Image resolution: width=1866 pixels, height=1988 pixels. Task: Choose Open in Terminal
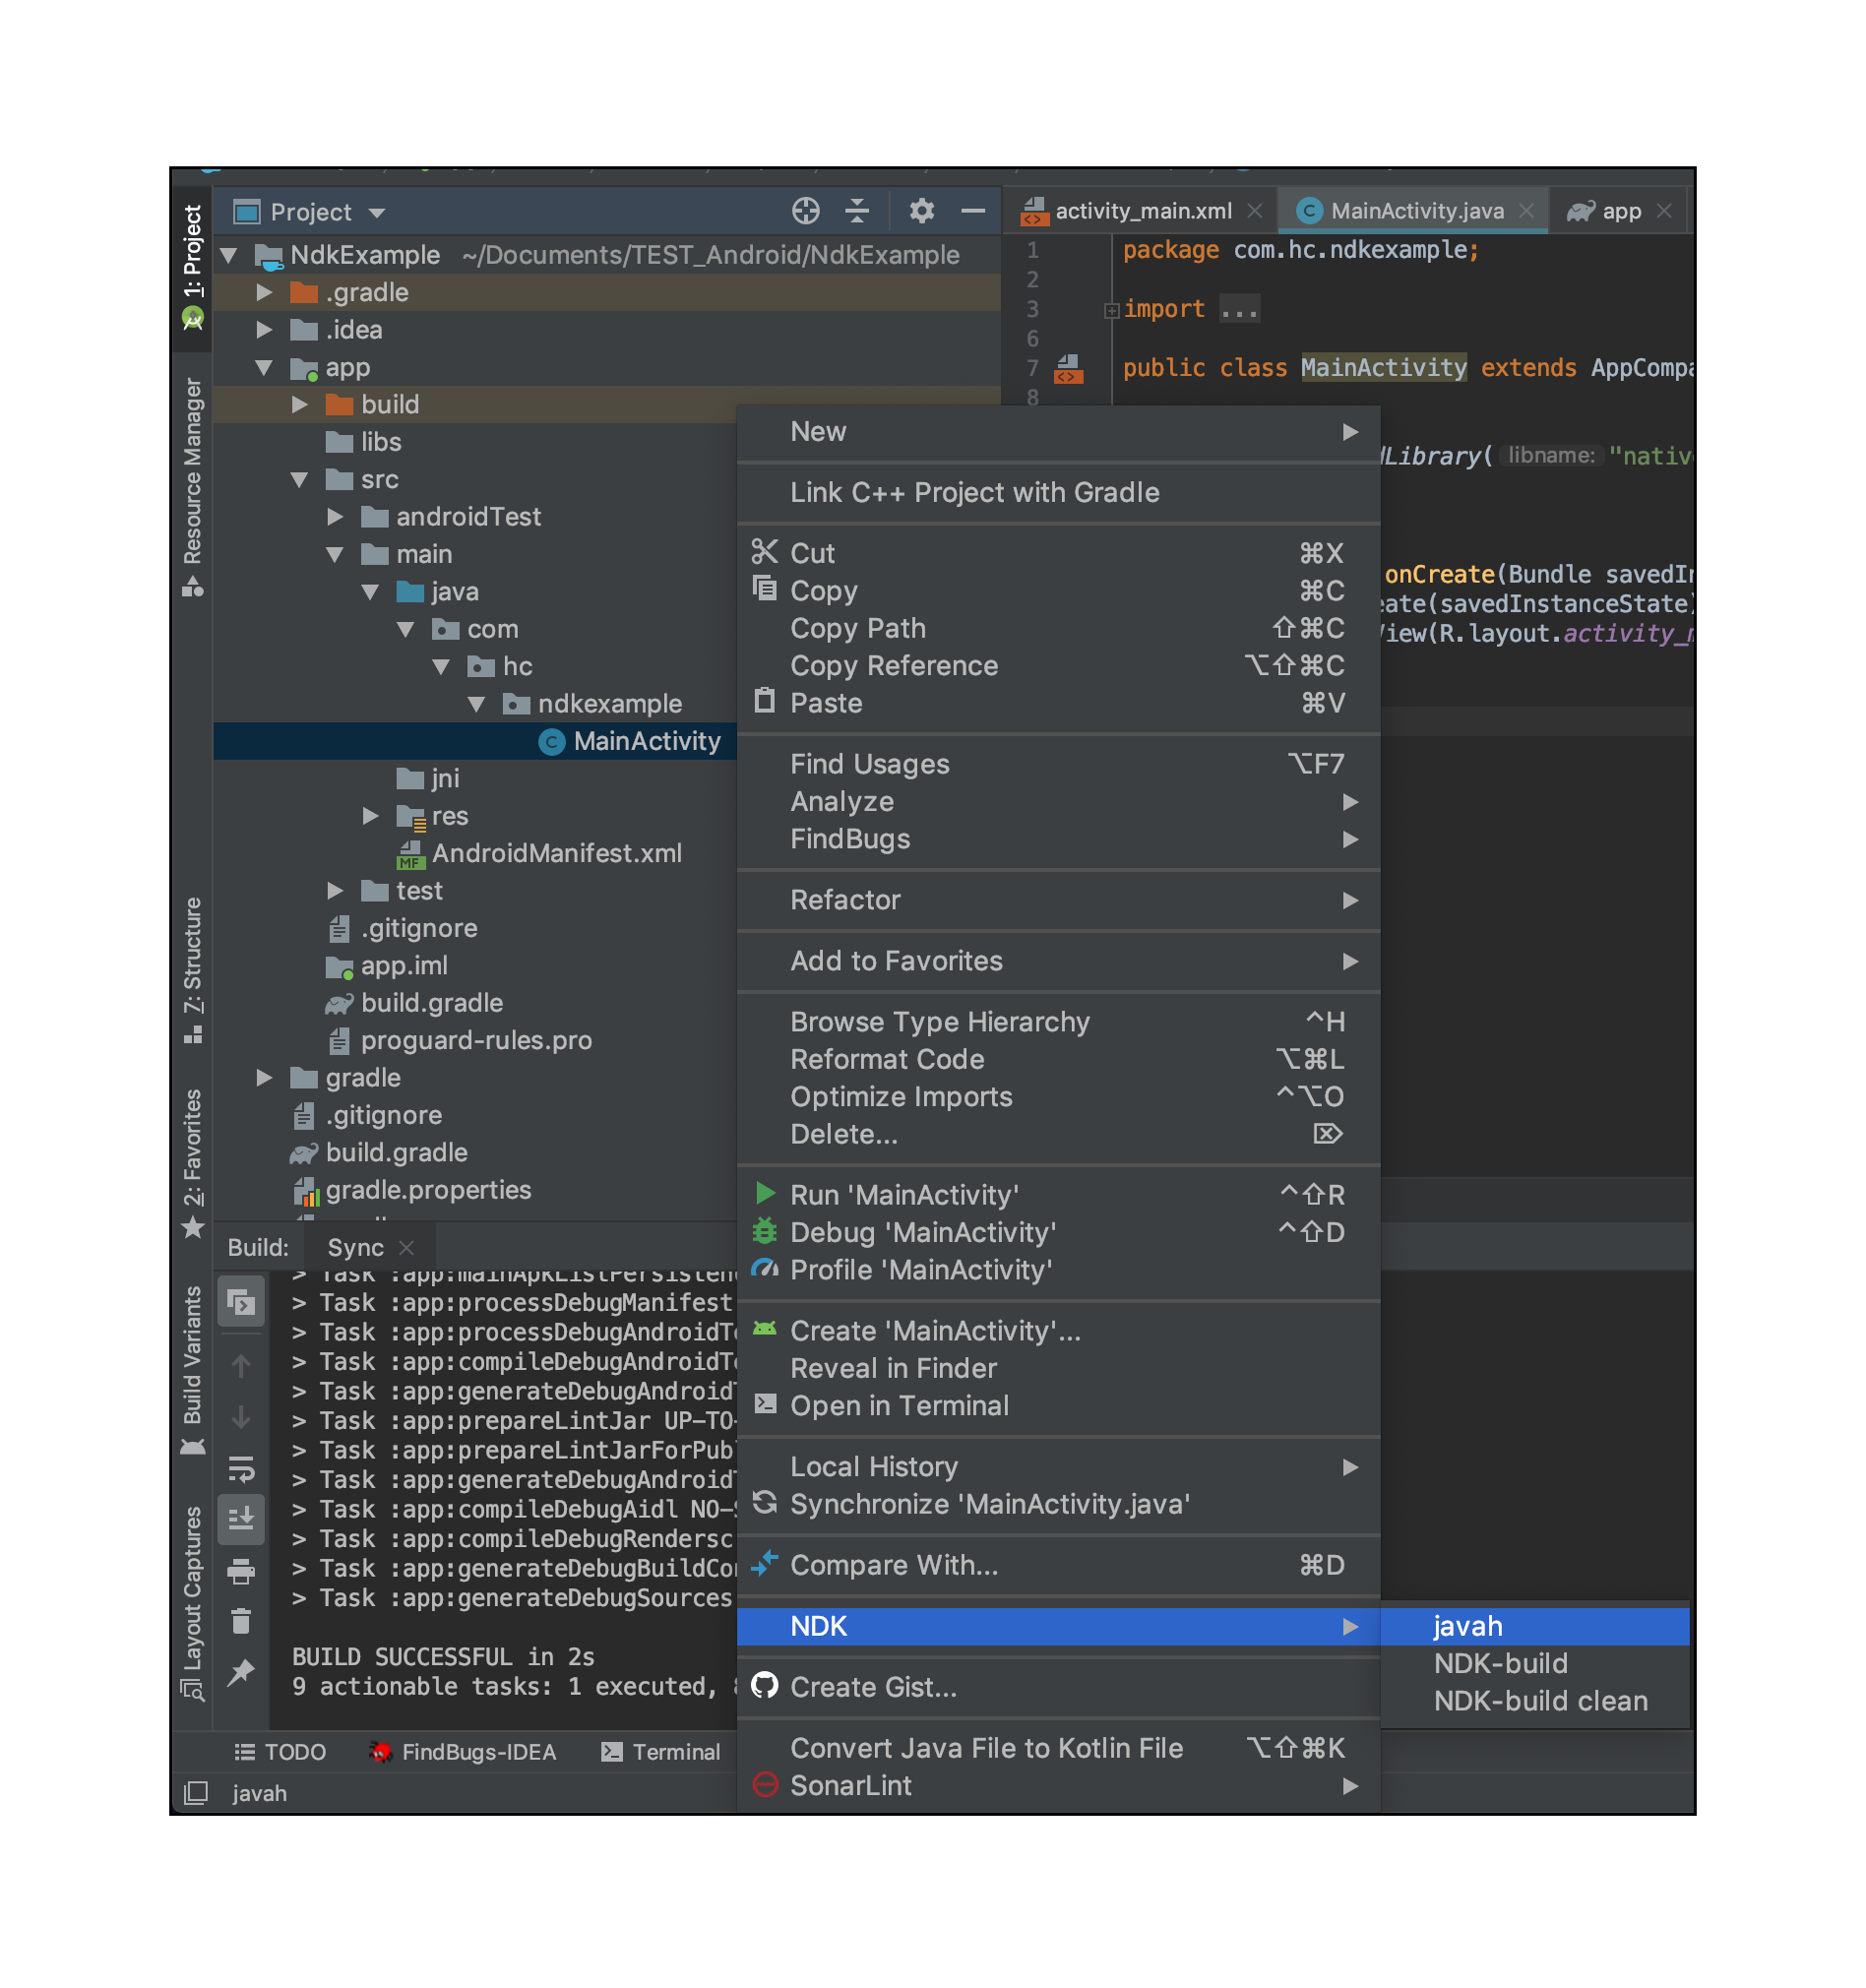point(1058,1406)
